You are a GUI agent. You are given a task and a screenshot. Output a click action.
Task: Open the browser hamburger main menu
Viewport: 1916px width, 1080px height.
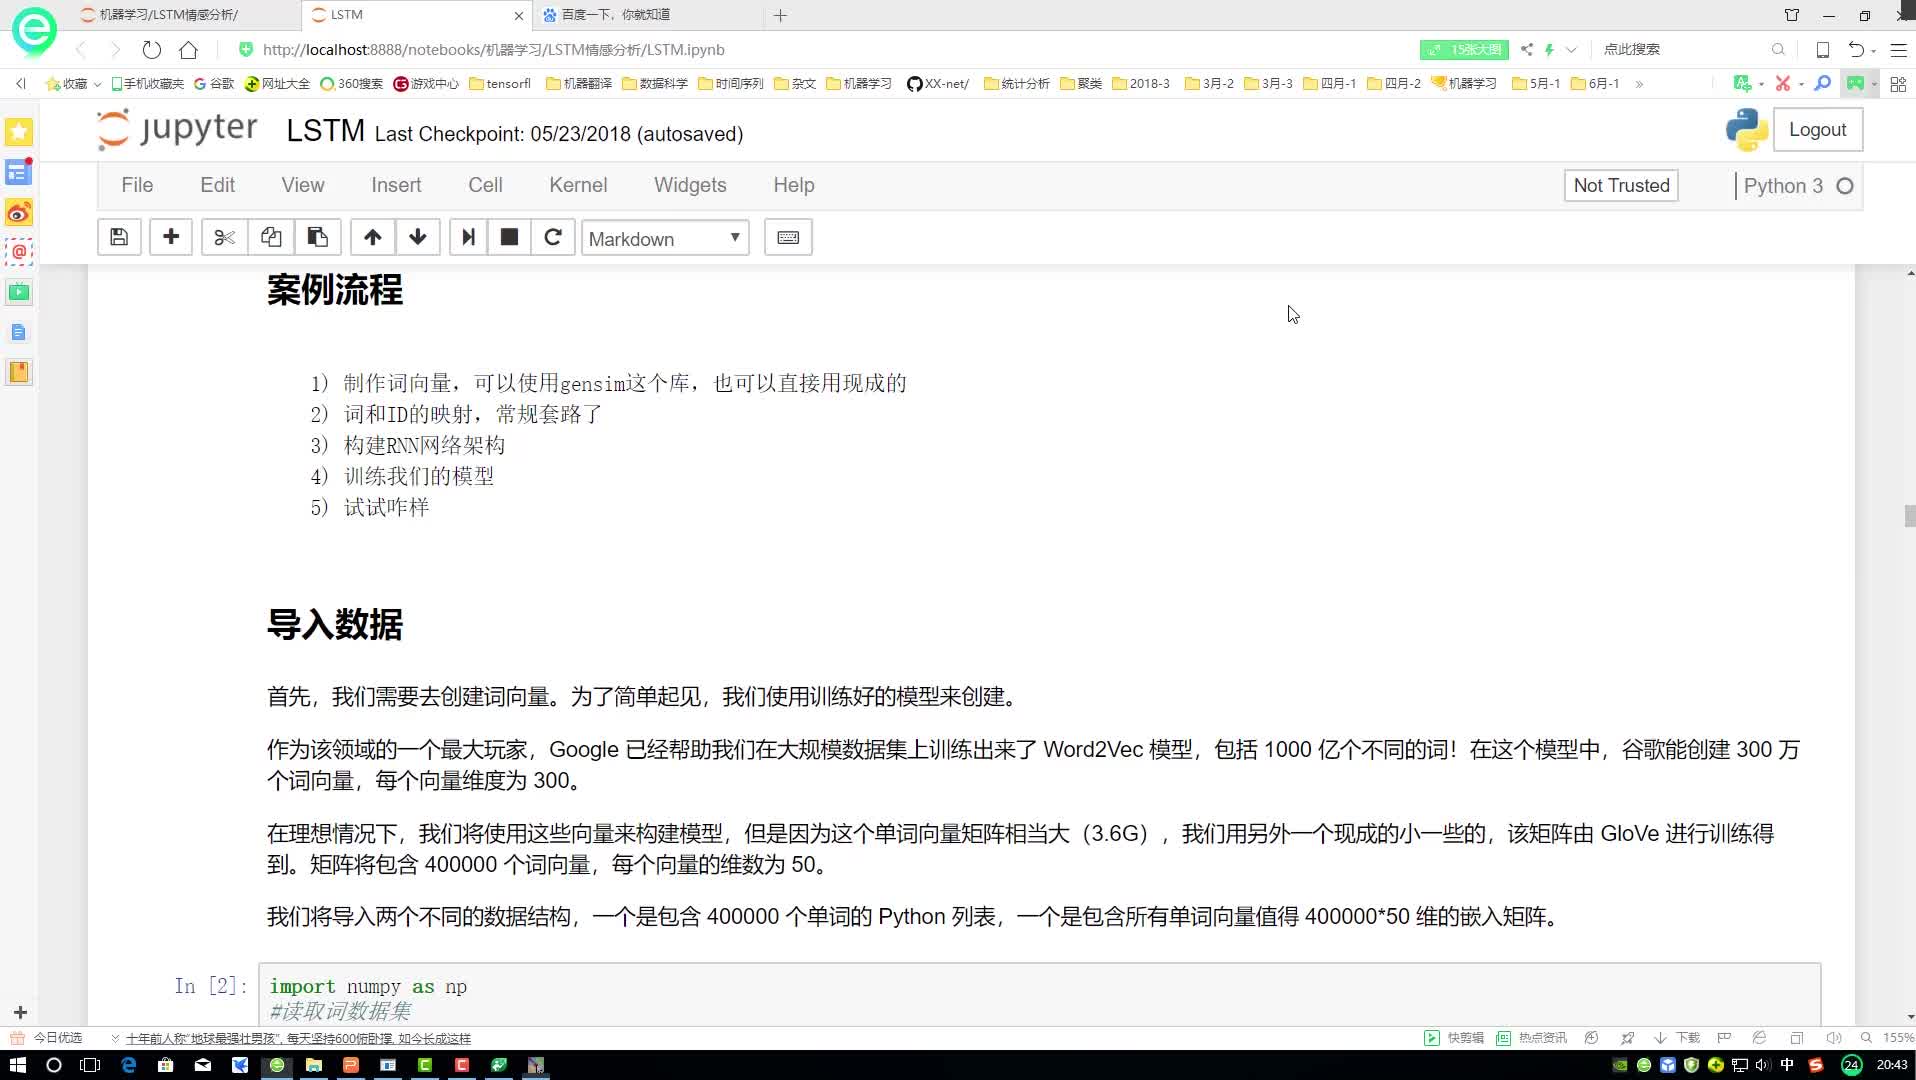[x=1898, y=49]
